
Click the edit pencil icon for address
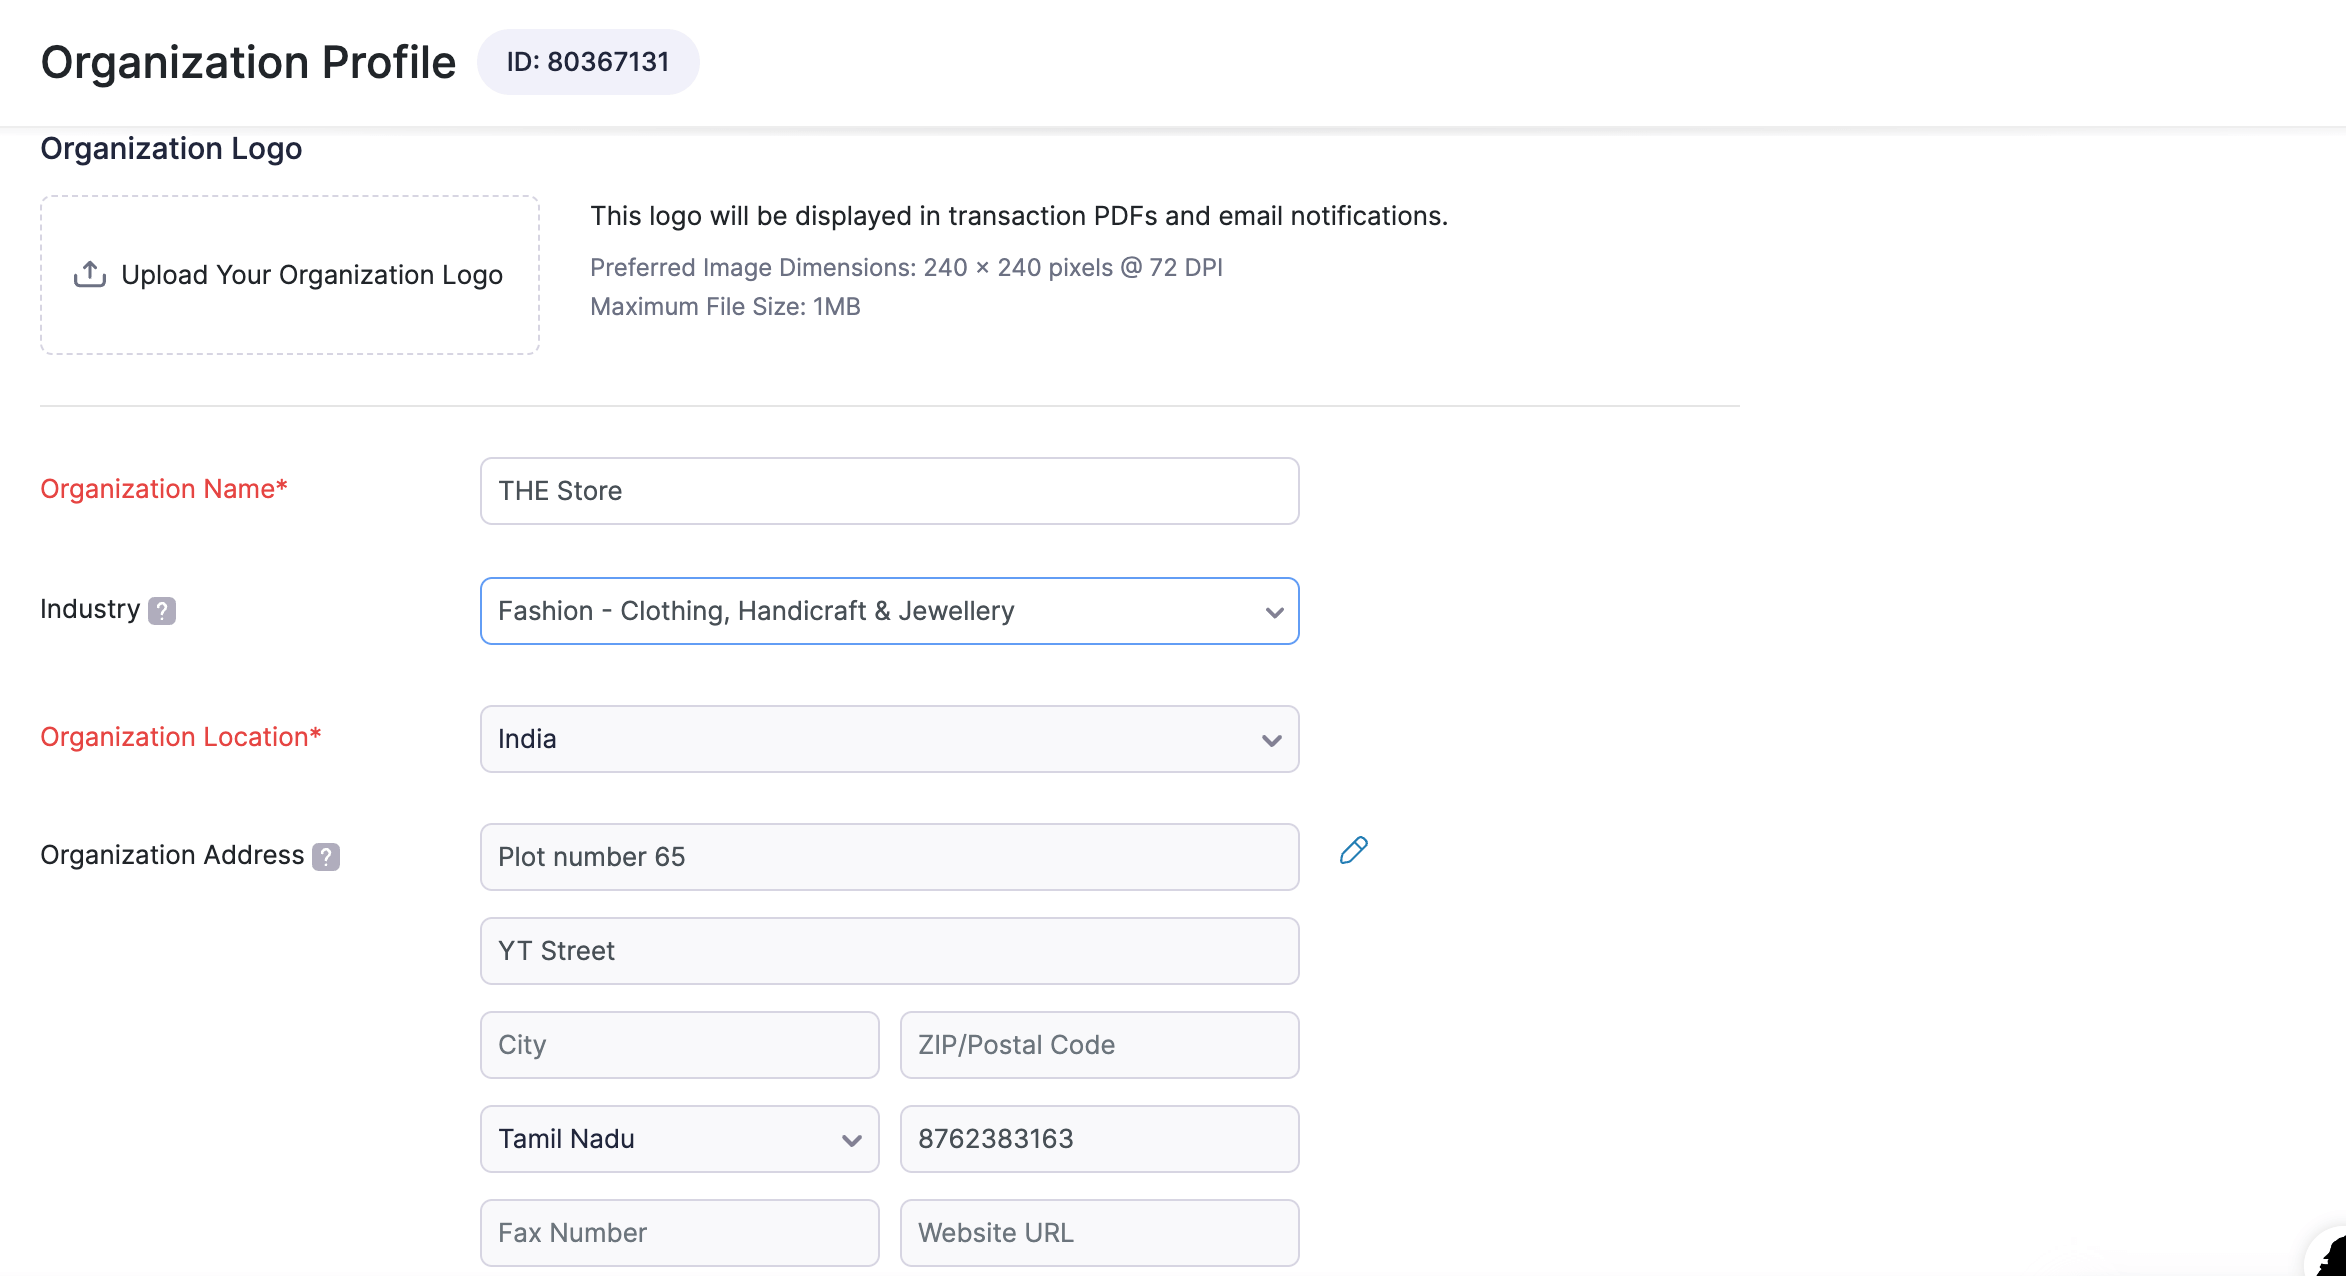1353,850
